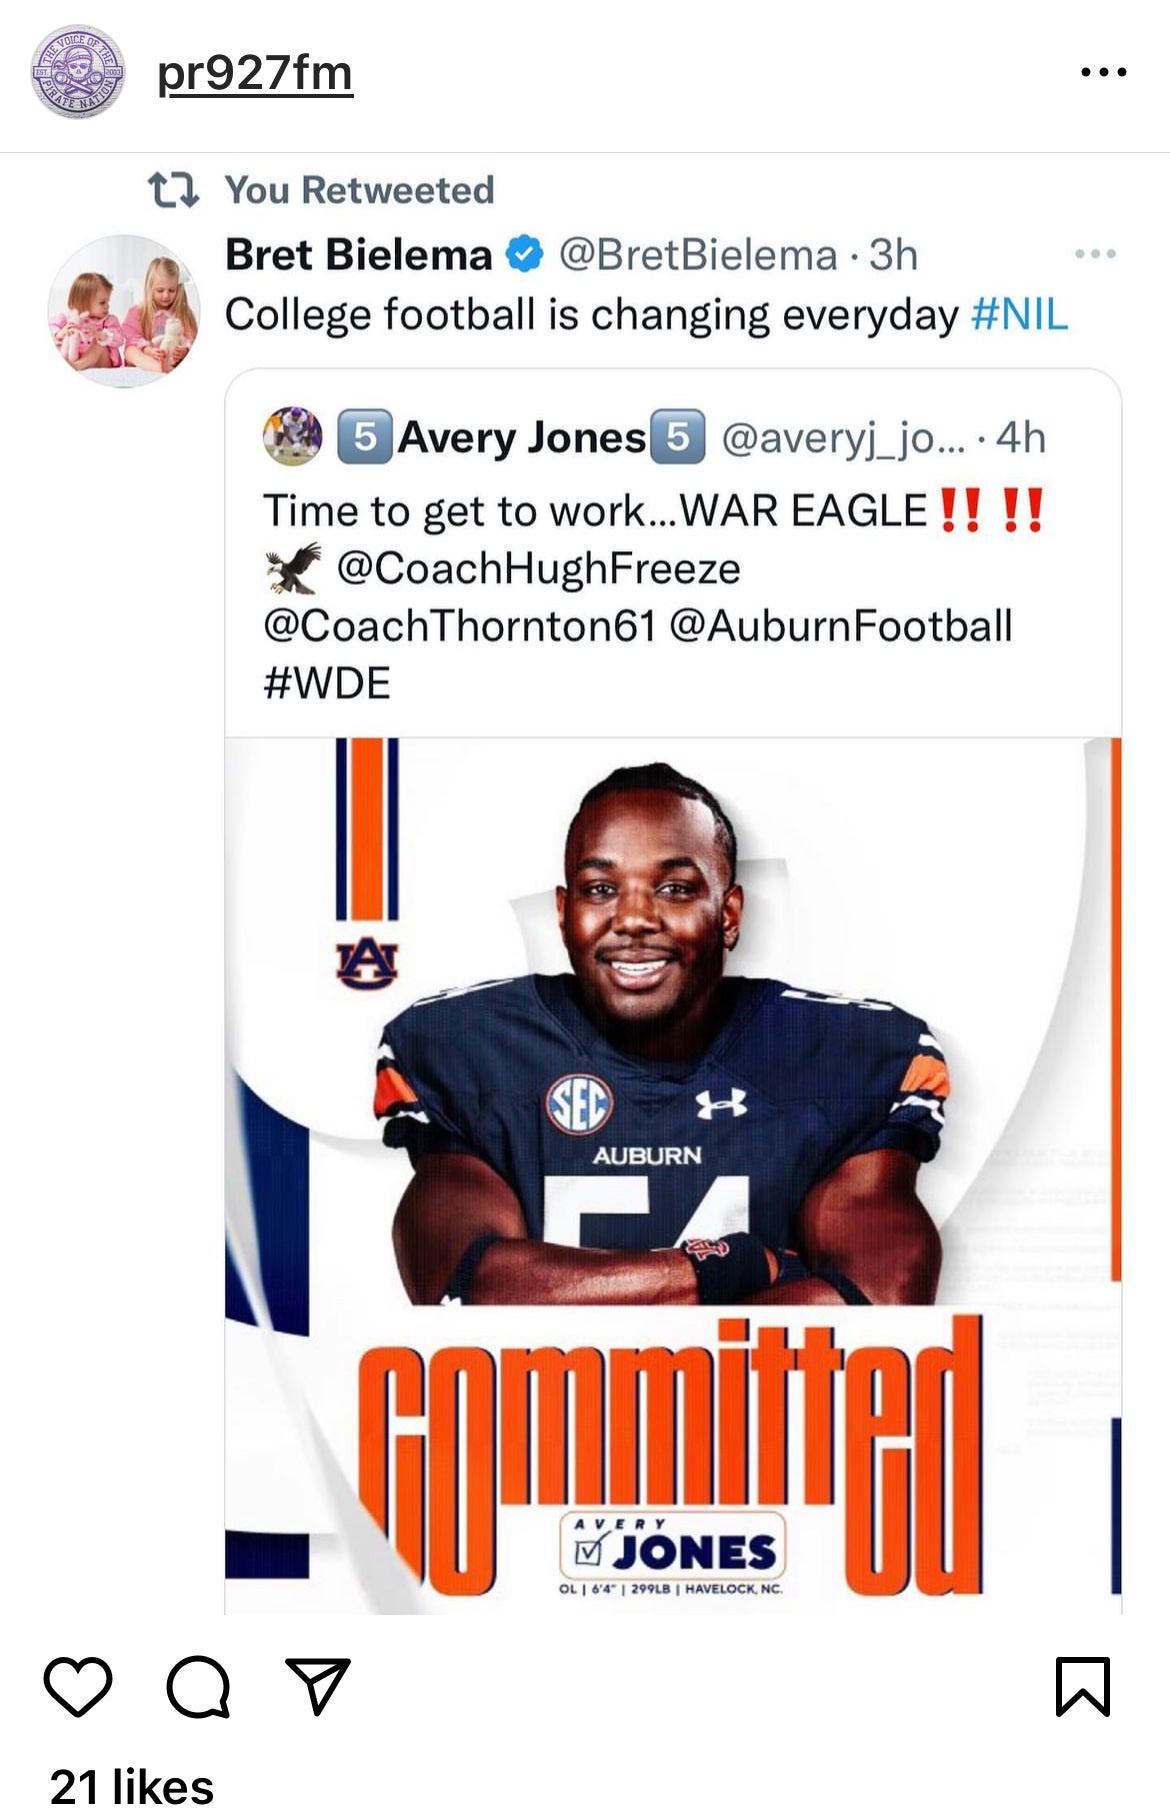Viewport: 1170px width, 1820px height.
Task: Tap @CoachHughFreeze mention
Action: pos(538,568)
